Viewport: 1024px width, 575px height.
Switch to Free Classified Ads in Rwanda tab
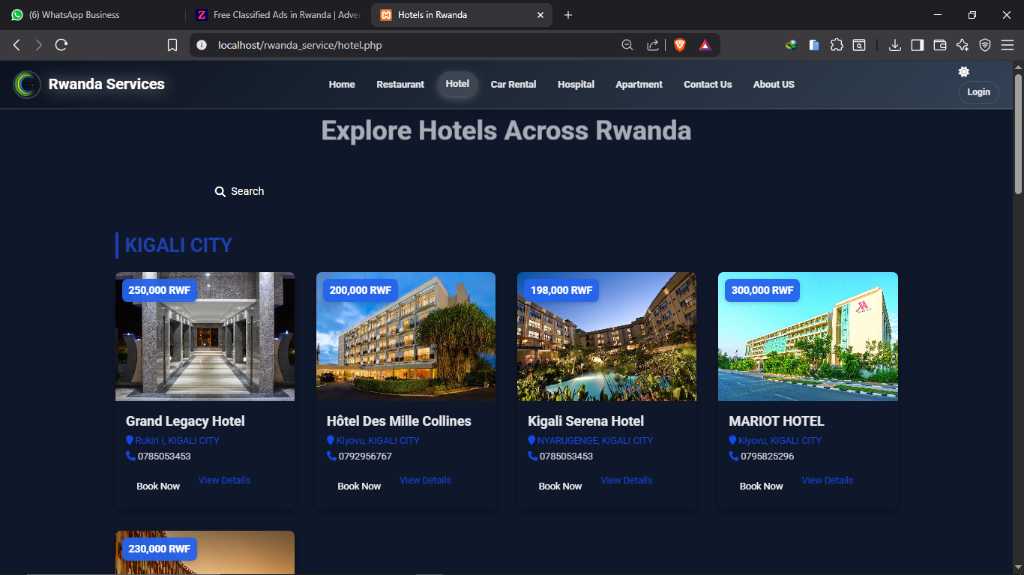click(x=279, y=14)
